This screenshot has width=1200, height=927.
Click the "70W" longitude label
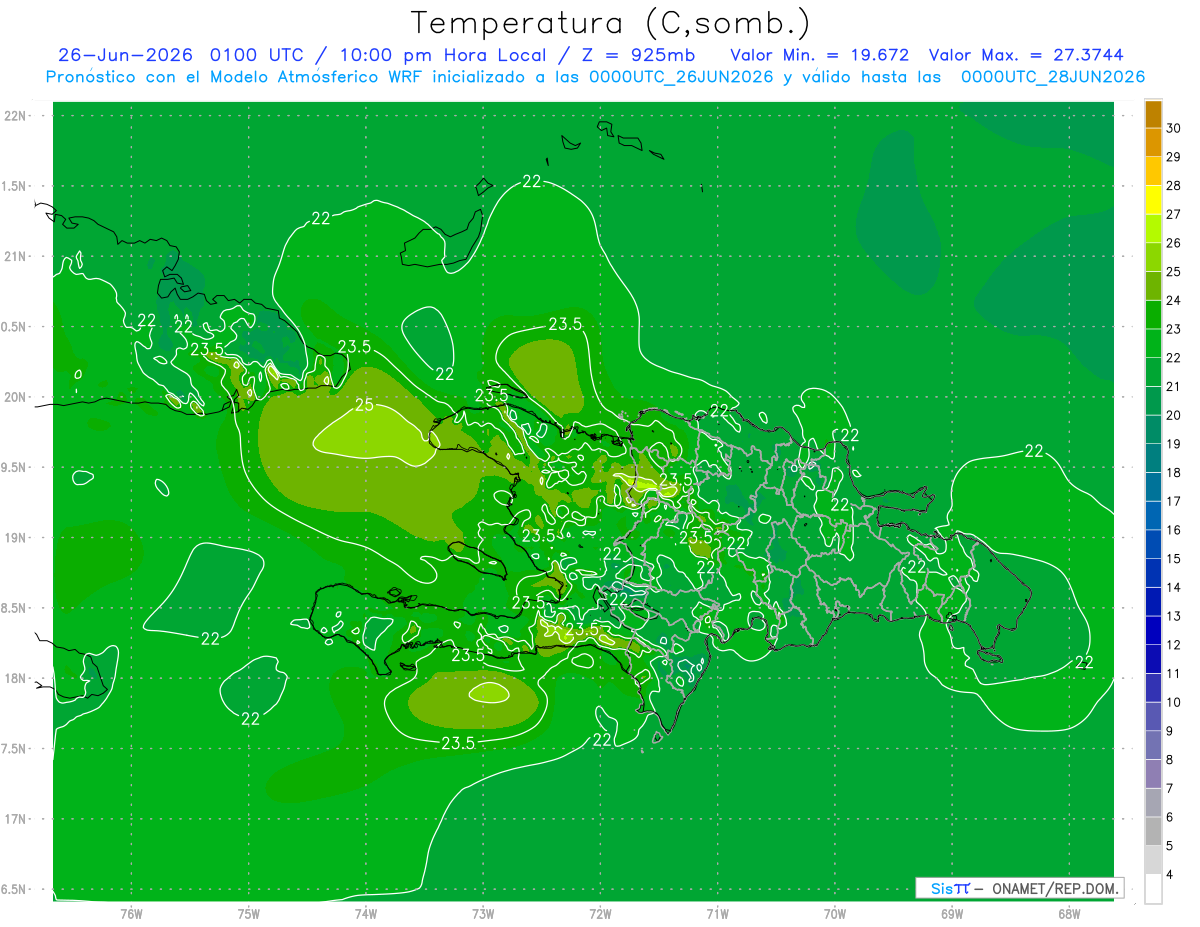(835, 914)
